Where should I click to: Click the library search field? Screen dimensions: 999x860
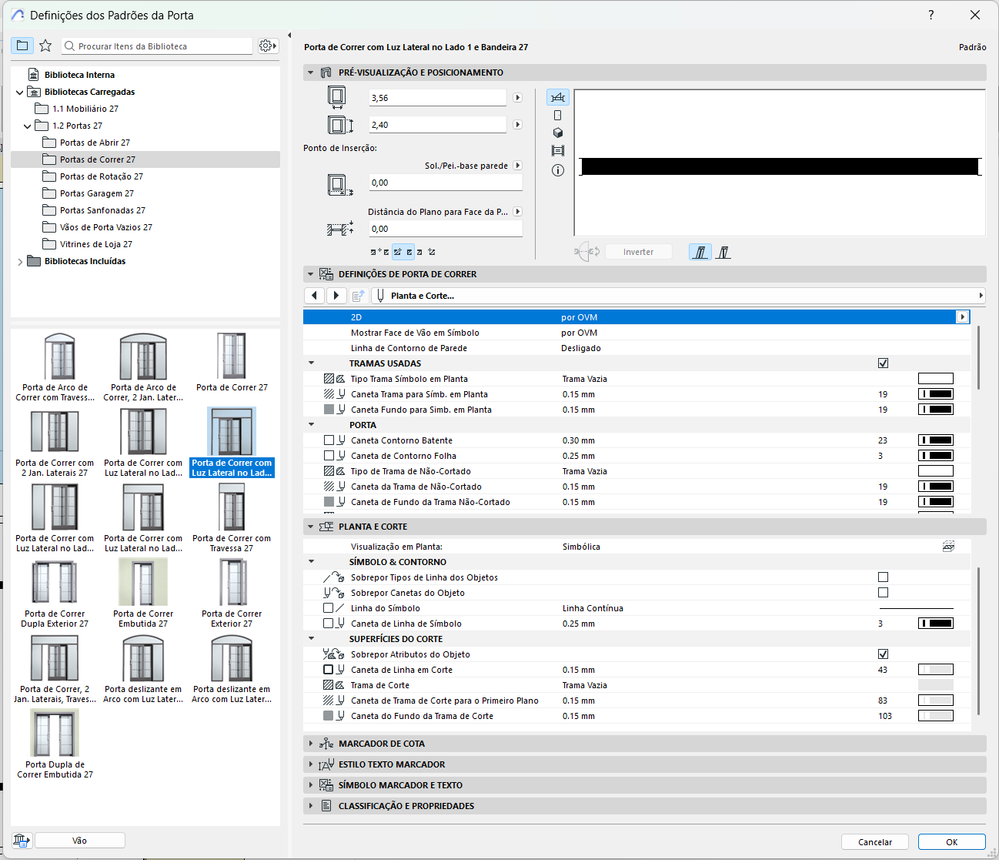tap(157, 46)
